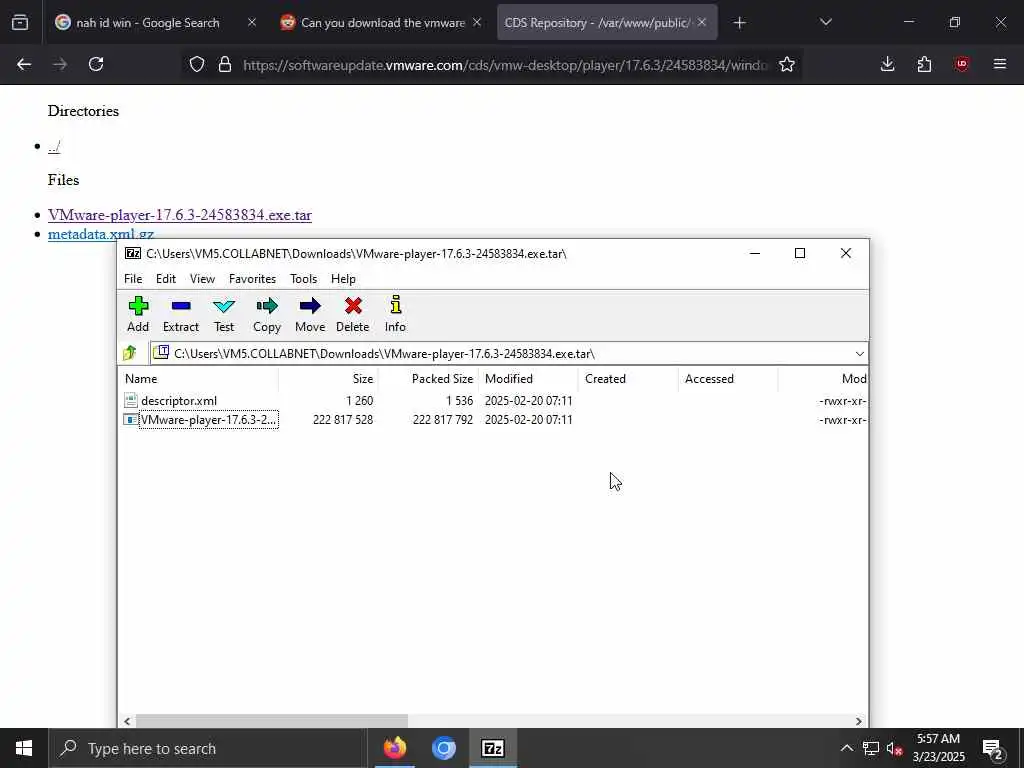Open the Tools menu in 7-Zip
The height and width of the screenshot is (768, 1024).
pyautogui.click(x=304, y=279)
